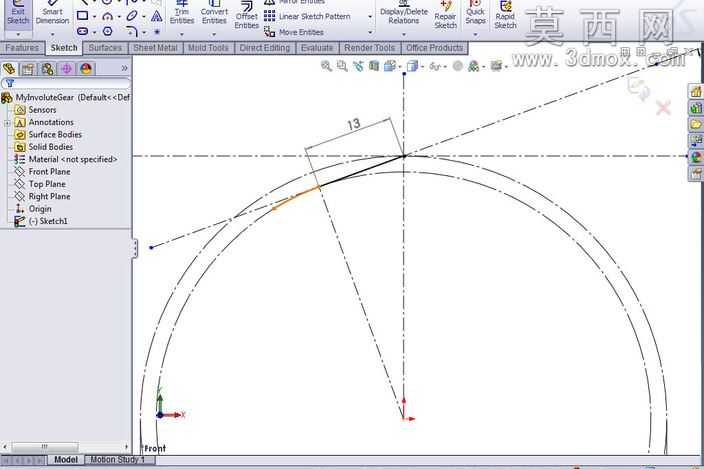Click Convert Entities
Image resolution: width=704 pixels, height=469 pixels.
(x=214, y=13)
